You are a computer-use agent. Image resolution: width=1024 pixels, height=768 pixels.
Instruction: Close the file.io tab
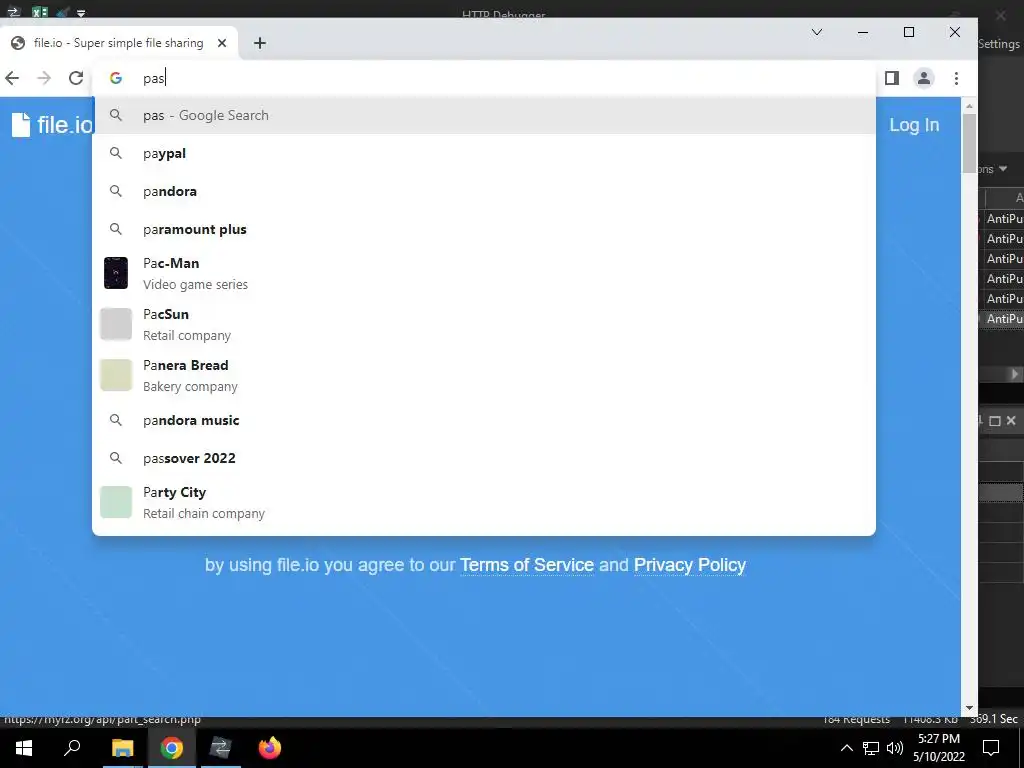click(x=222, y=43)
